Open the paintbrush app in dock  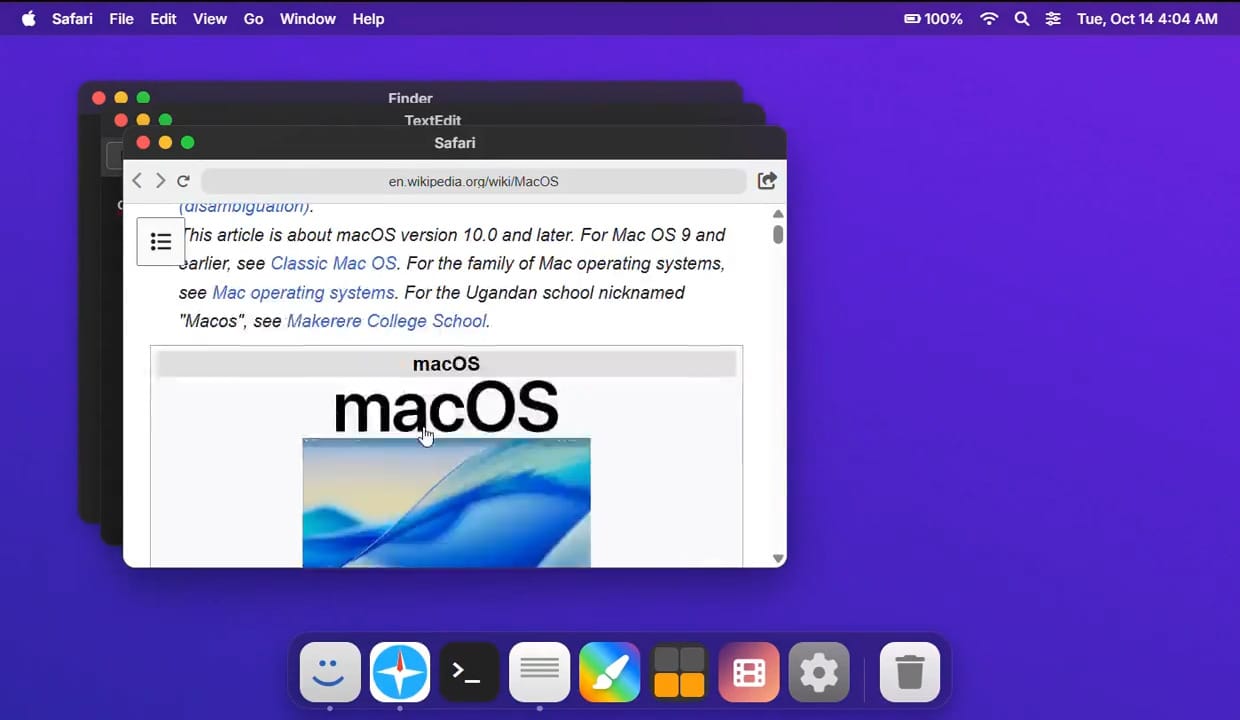point(609,672)
